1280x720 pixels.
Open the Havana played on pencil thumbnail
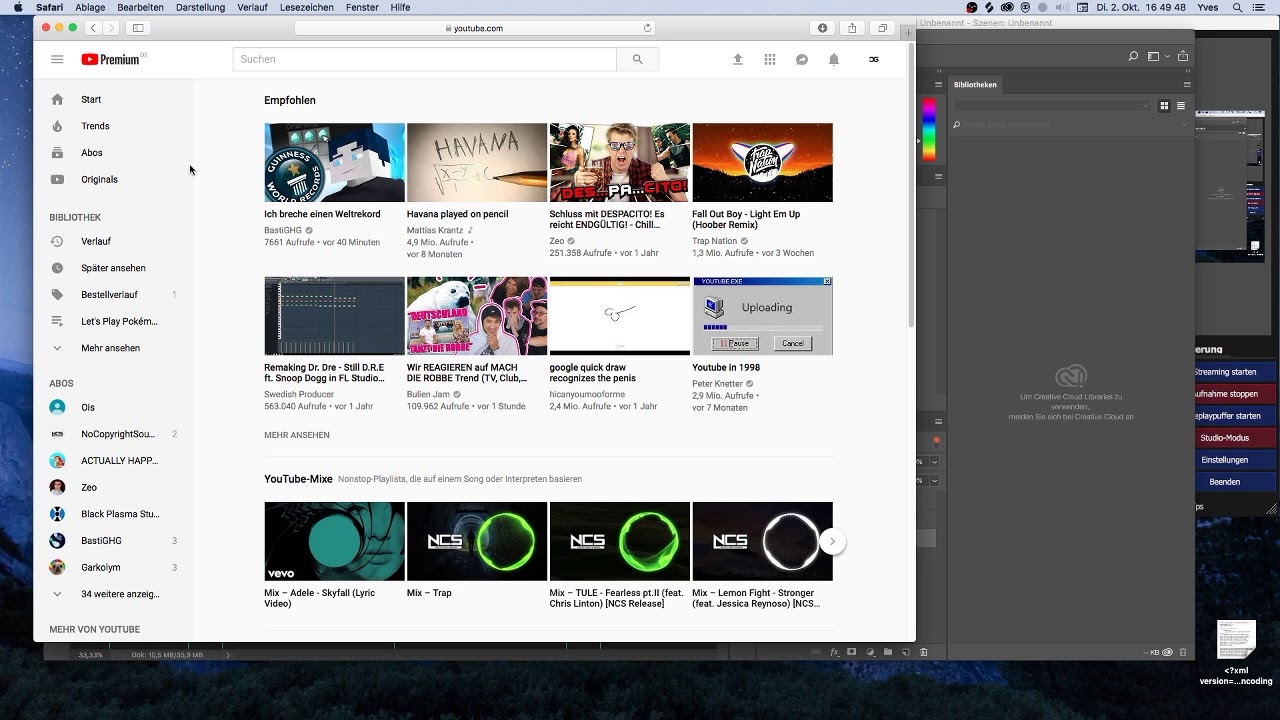tap(477, 162)
